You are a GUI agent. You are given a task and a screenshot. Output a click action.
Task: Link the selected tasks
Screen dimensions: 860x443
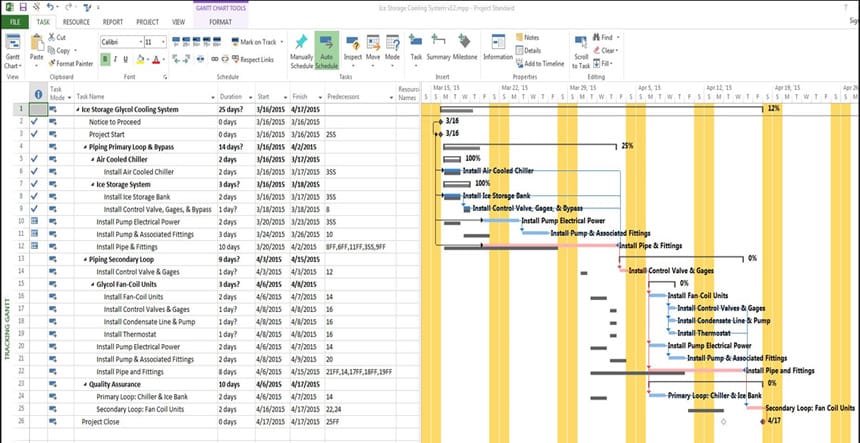point(215,59)
